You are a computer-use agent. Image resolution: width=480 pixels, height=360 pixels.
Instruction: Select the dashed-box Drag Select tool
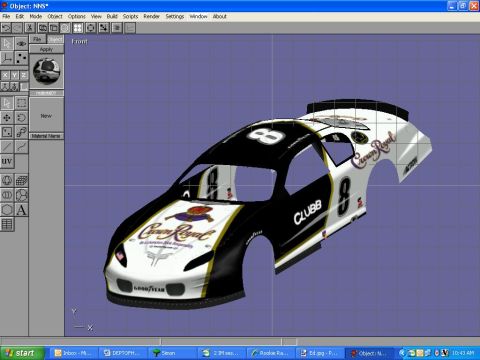coord(21,103)
